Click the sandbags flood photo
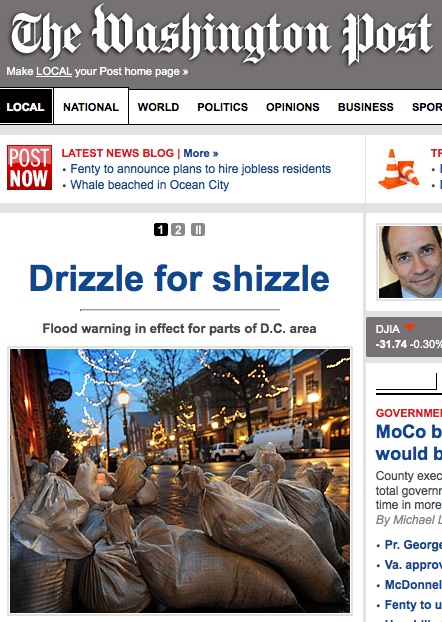 [180, 480]
